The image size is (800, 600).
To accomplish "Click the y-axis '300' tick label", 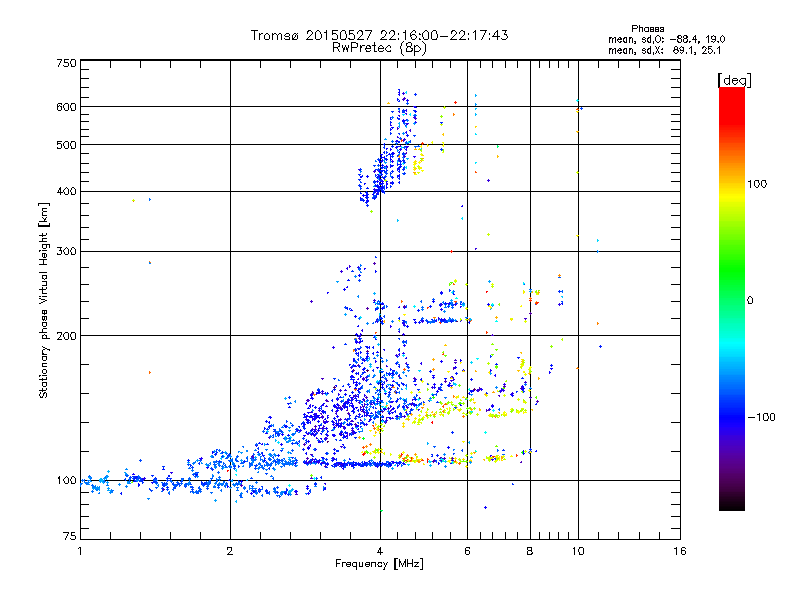I will 66,252.
